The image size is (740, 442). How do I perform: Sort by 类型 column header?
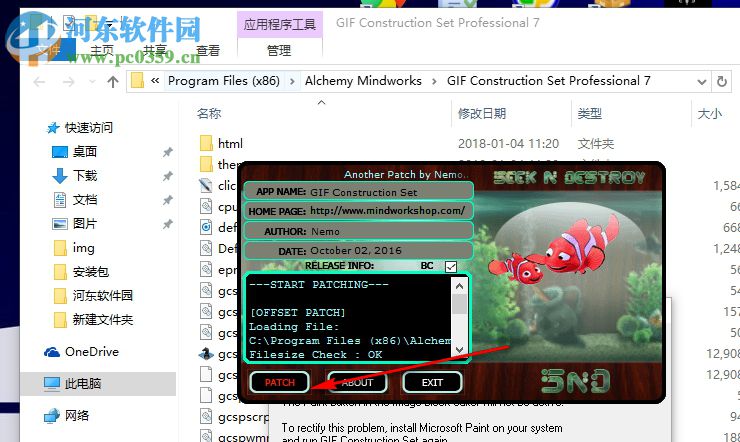tap(589, 114)
